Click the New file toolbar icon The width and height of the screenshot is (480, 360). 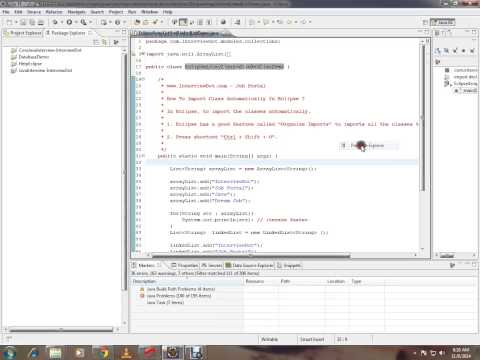(x=10, y=22)
